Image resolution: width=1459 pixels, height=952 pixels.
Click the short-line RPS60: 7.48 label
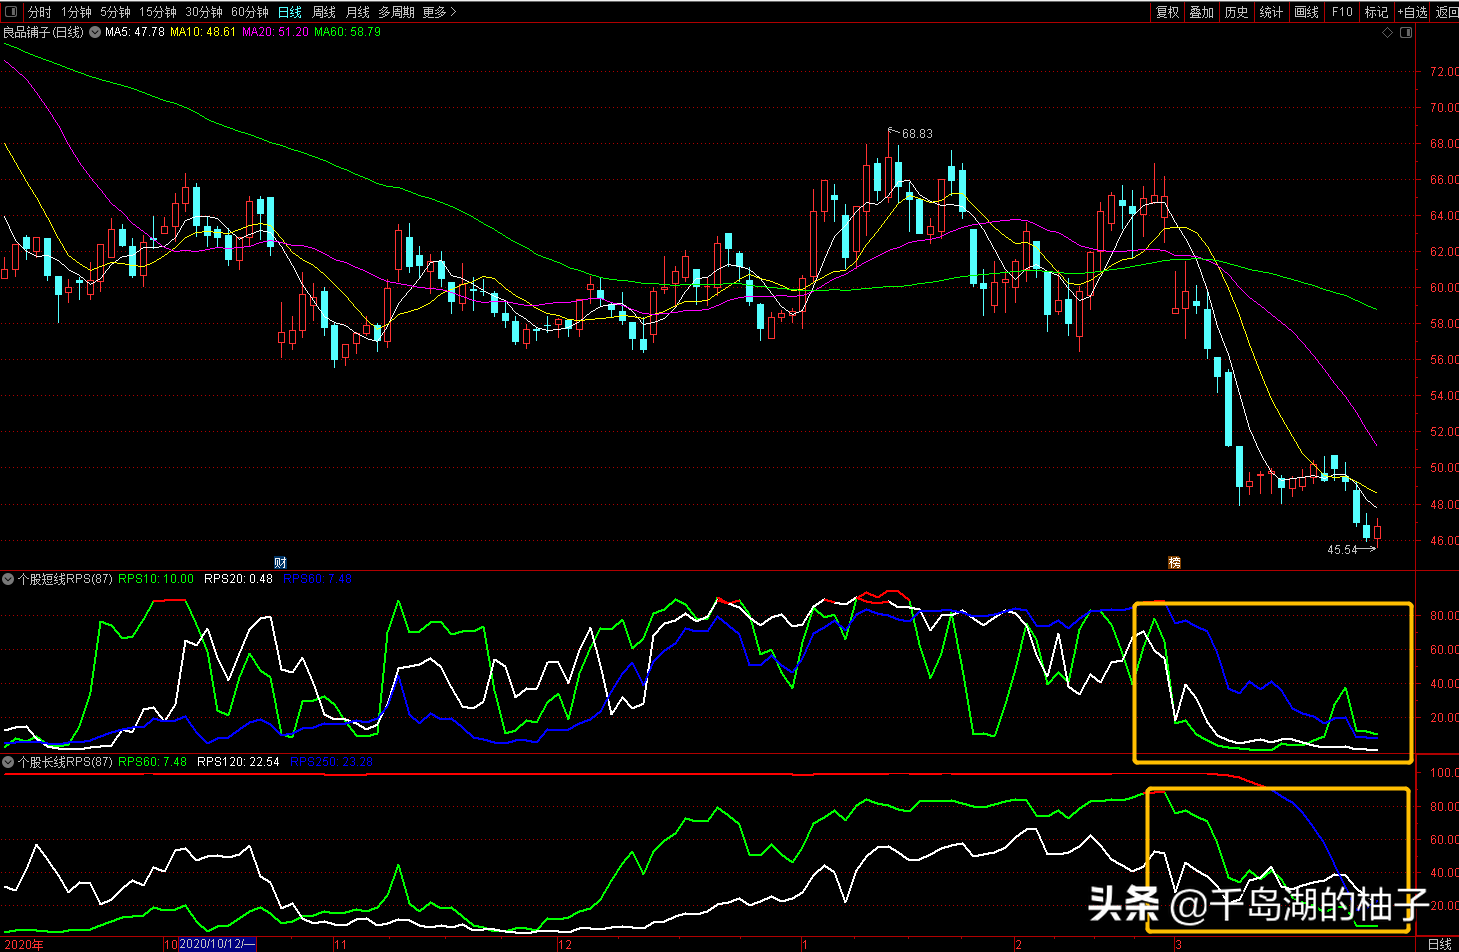click(317, 579)
